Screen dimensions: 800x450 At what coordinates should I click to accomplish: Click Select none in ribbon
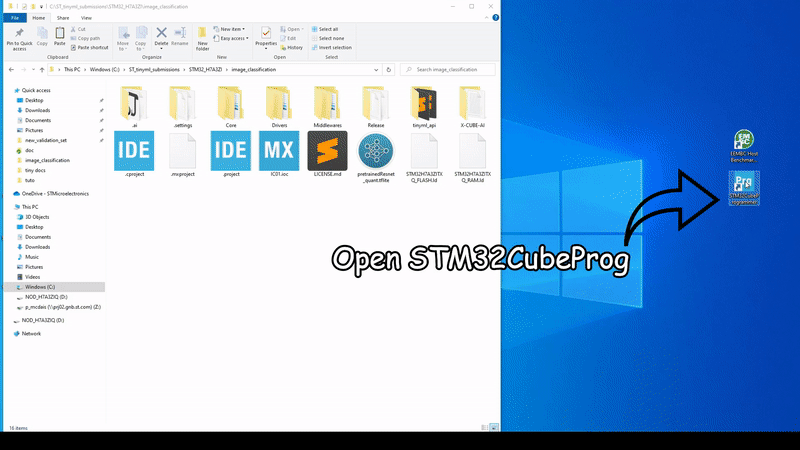pos(328,38)
